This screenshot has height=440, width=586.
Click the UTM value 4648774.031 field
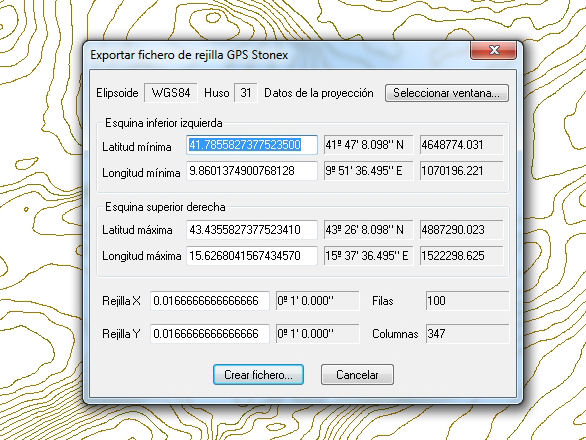pos(462,145)
